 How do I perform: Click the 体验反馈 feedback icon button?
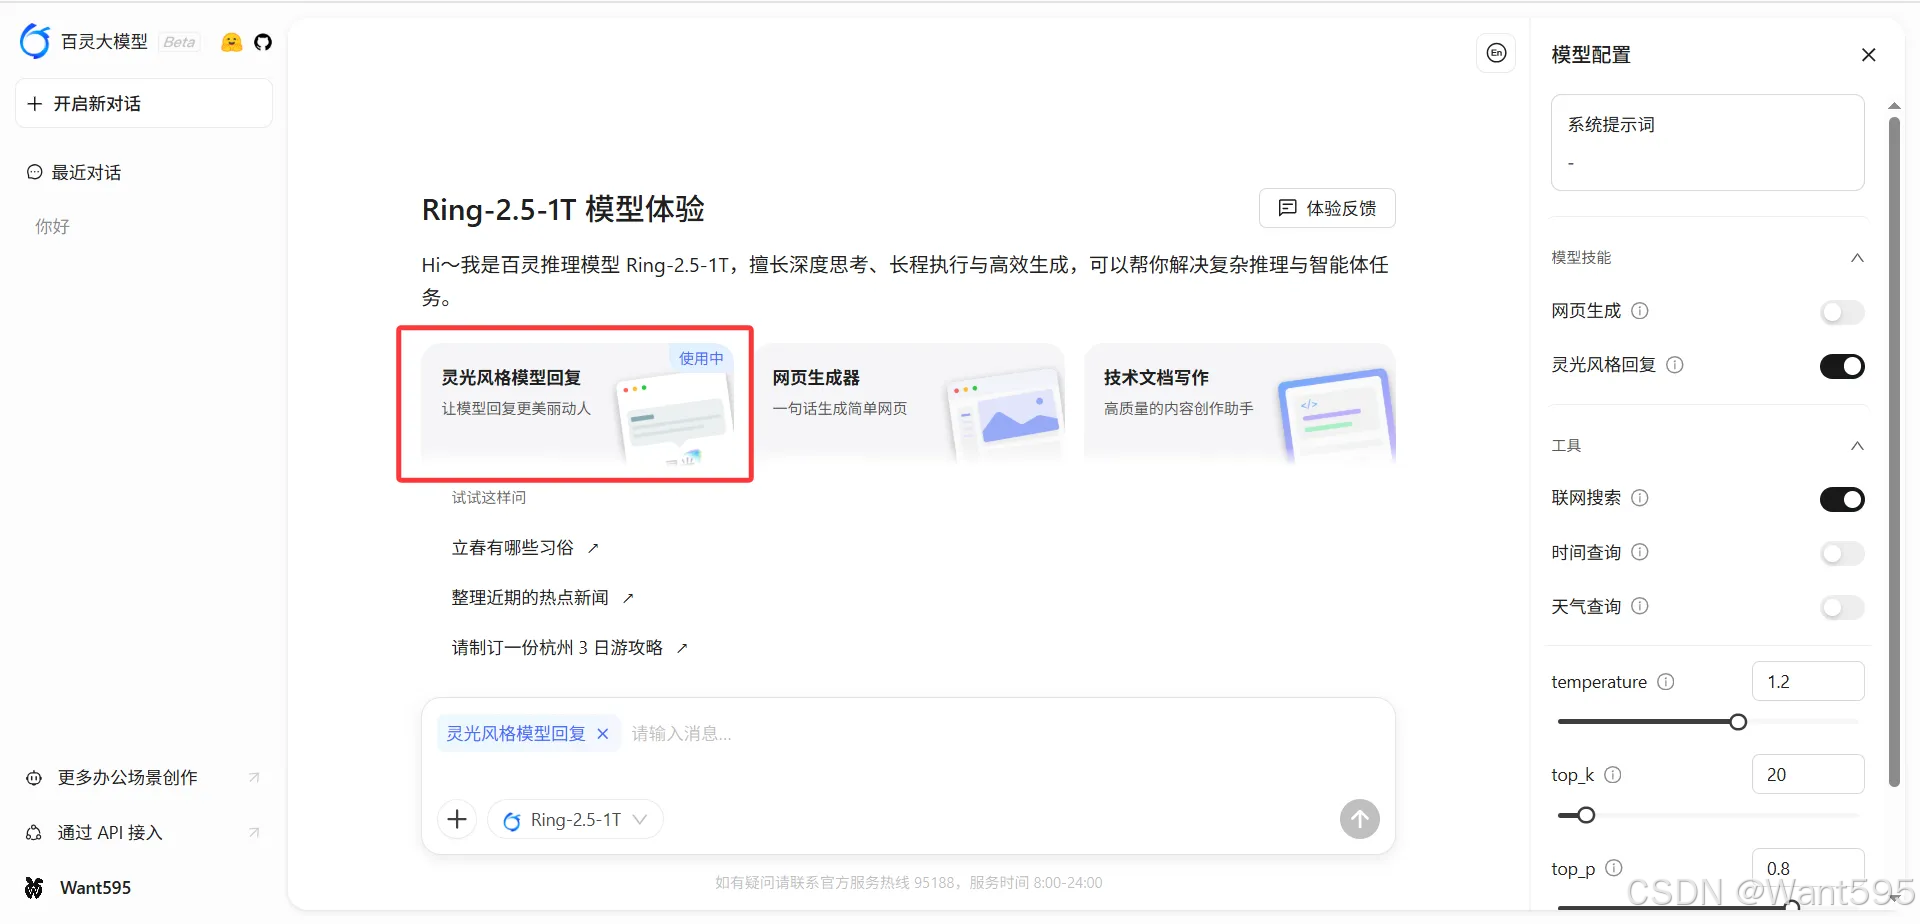(1289, 208)
